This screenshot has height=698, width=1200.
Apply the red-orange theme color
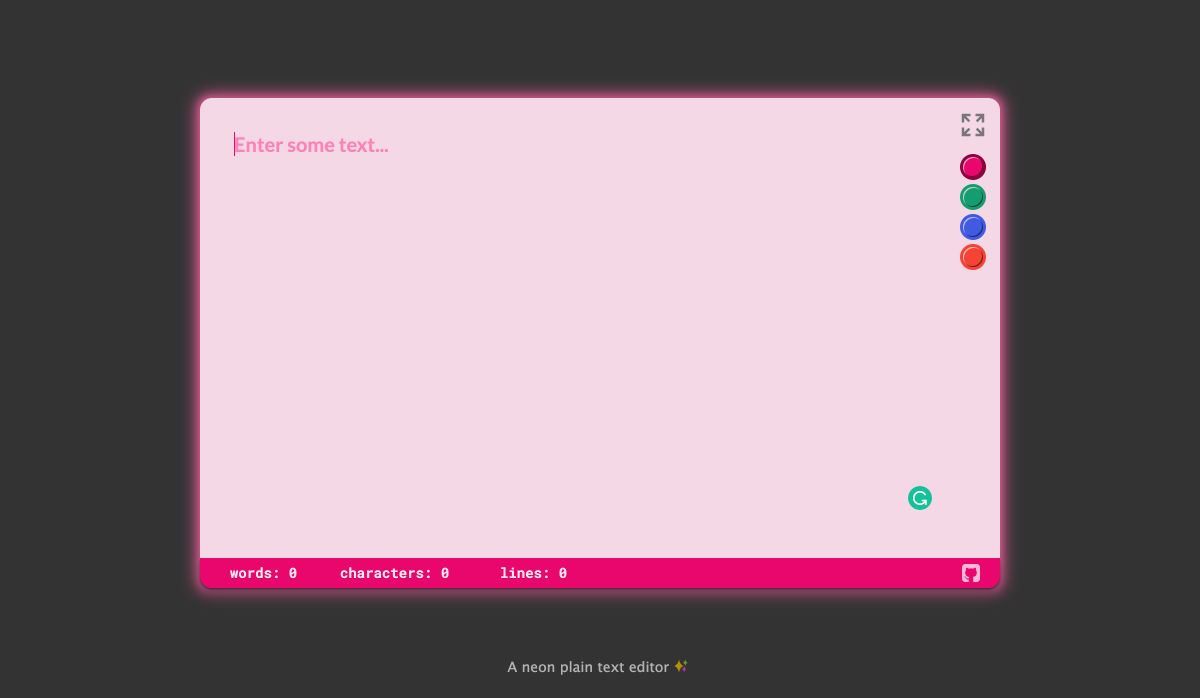pyautogui.click(x=972, y=257)
